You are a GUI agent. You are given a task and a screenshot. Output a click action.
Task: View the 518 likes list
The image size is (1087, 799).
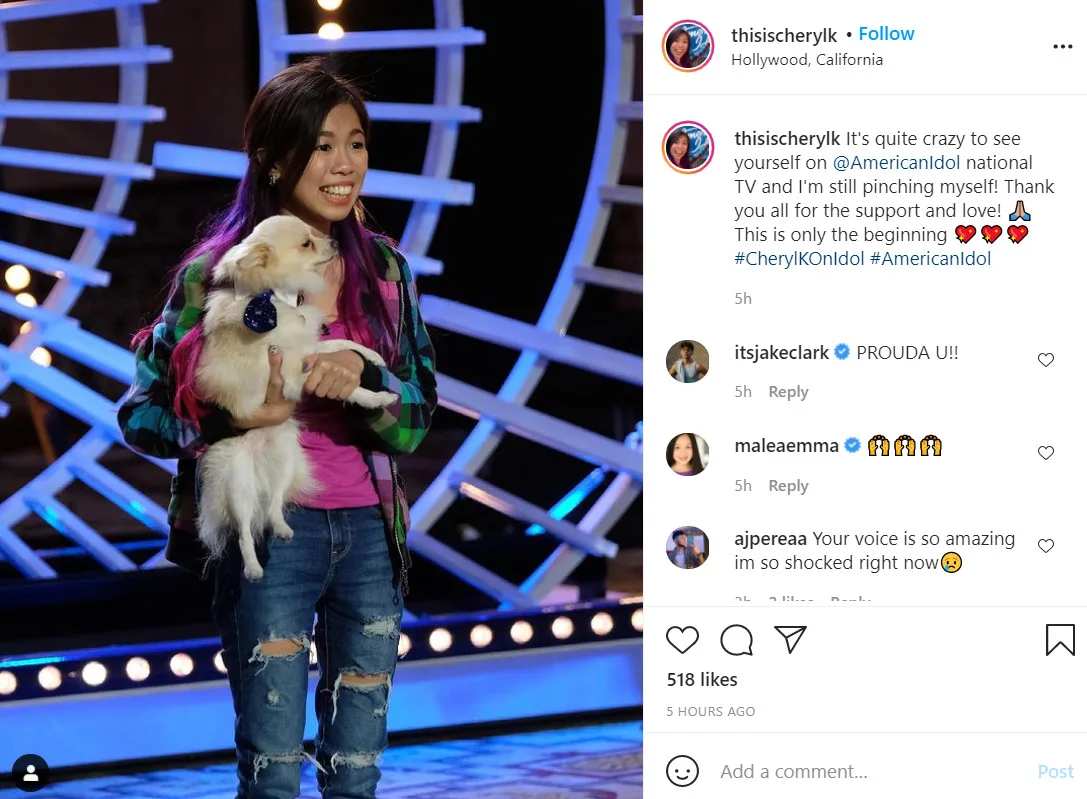point(702,680)
